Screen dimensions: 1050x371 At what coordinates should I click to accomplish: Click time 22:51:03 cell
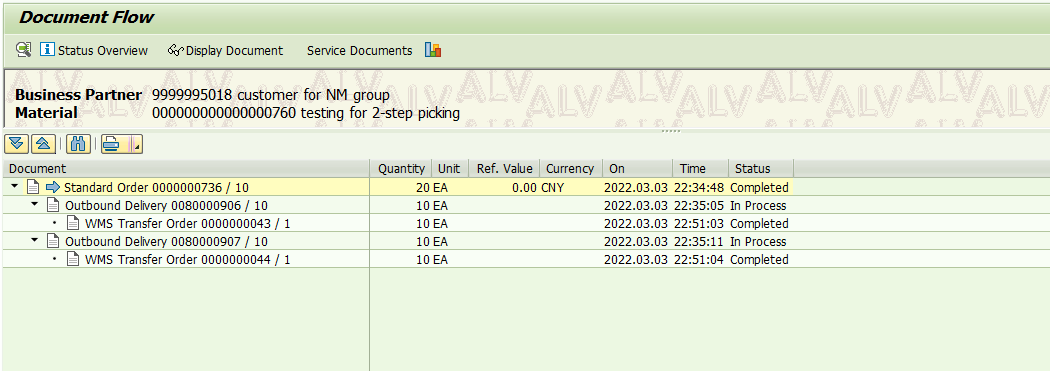coord(698,224)
